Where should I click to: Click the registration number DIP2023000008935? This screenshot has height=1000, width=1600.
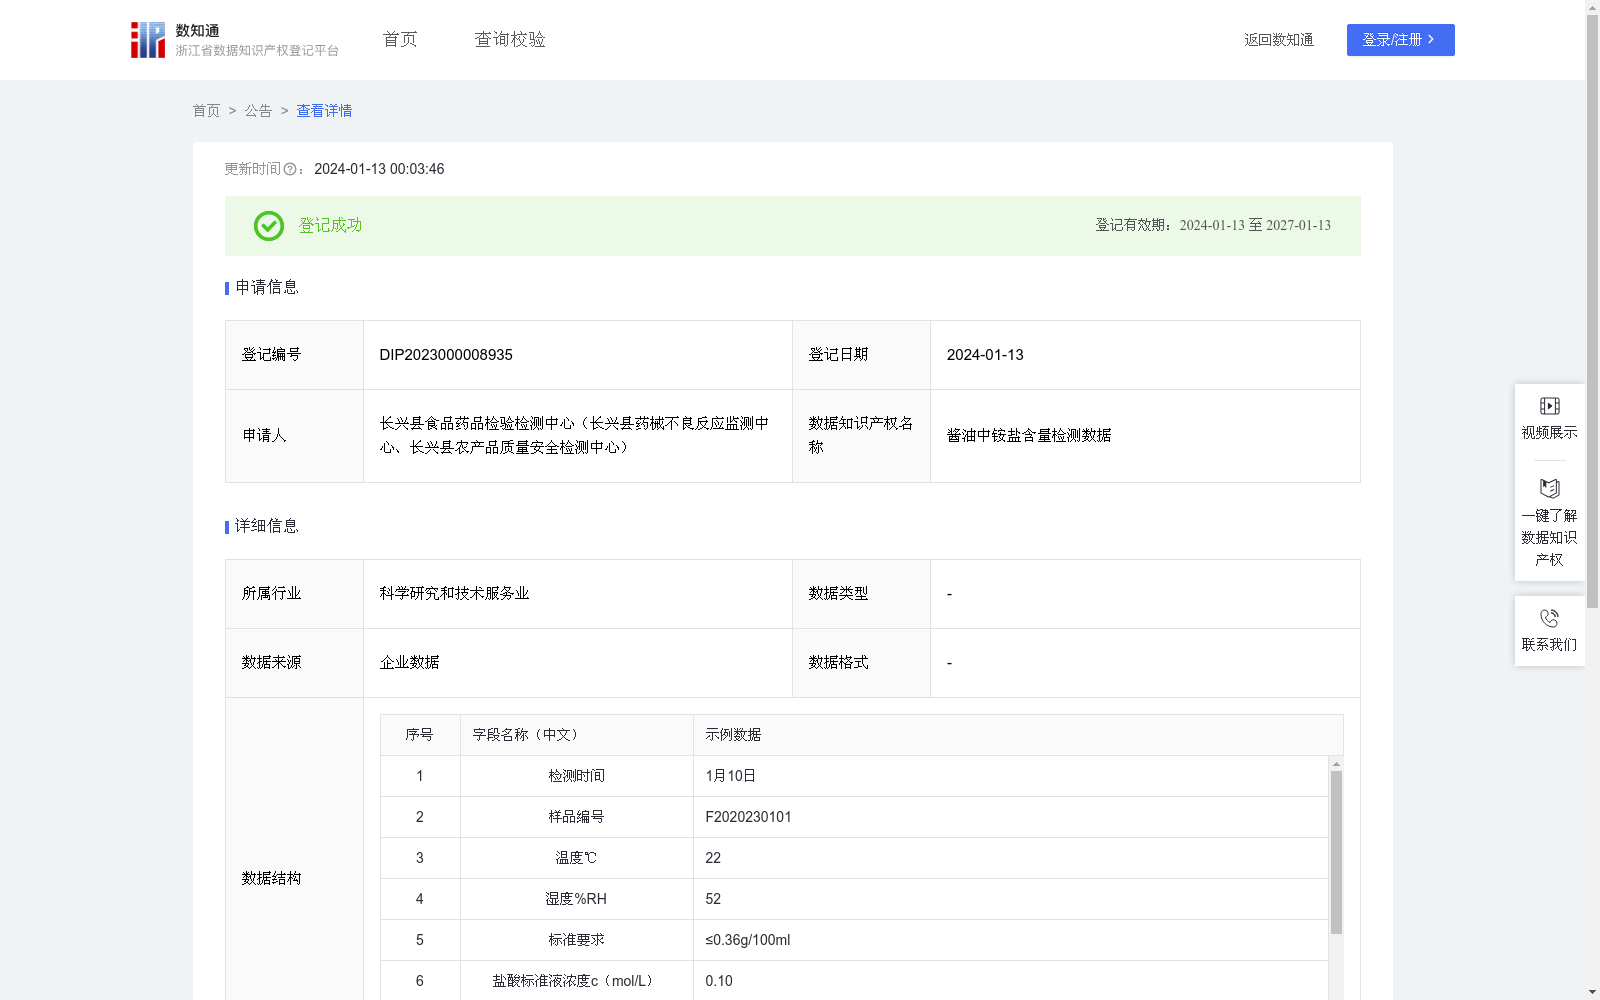[x=446, y=355]
